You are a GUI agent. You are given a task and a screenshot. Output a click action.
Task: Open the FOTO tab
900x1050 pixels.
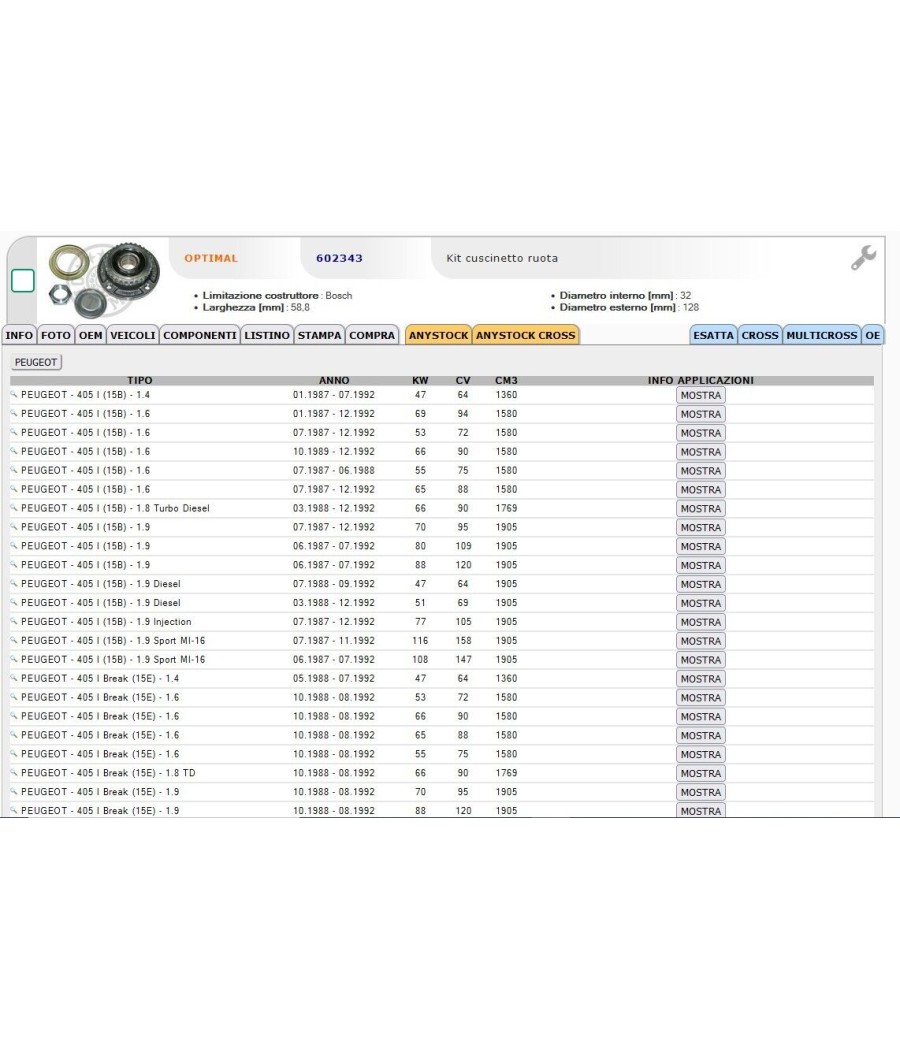pyautogui.click(x=56, y=335)
